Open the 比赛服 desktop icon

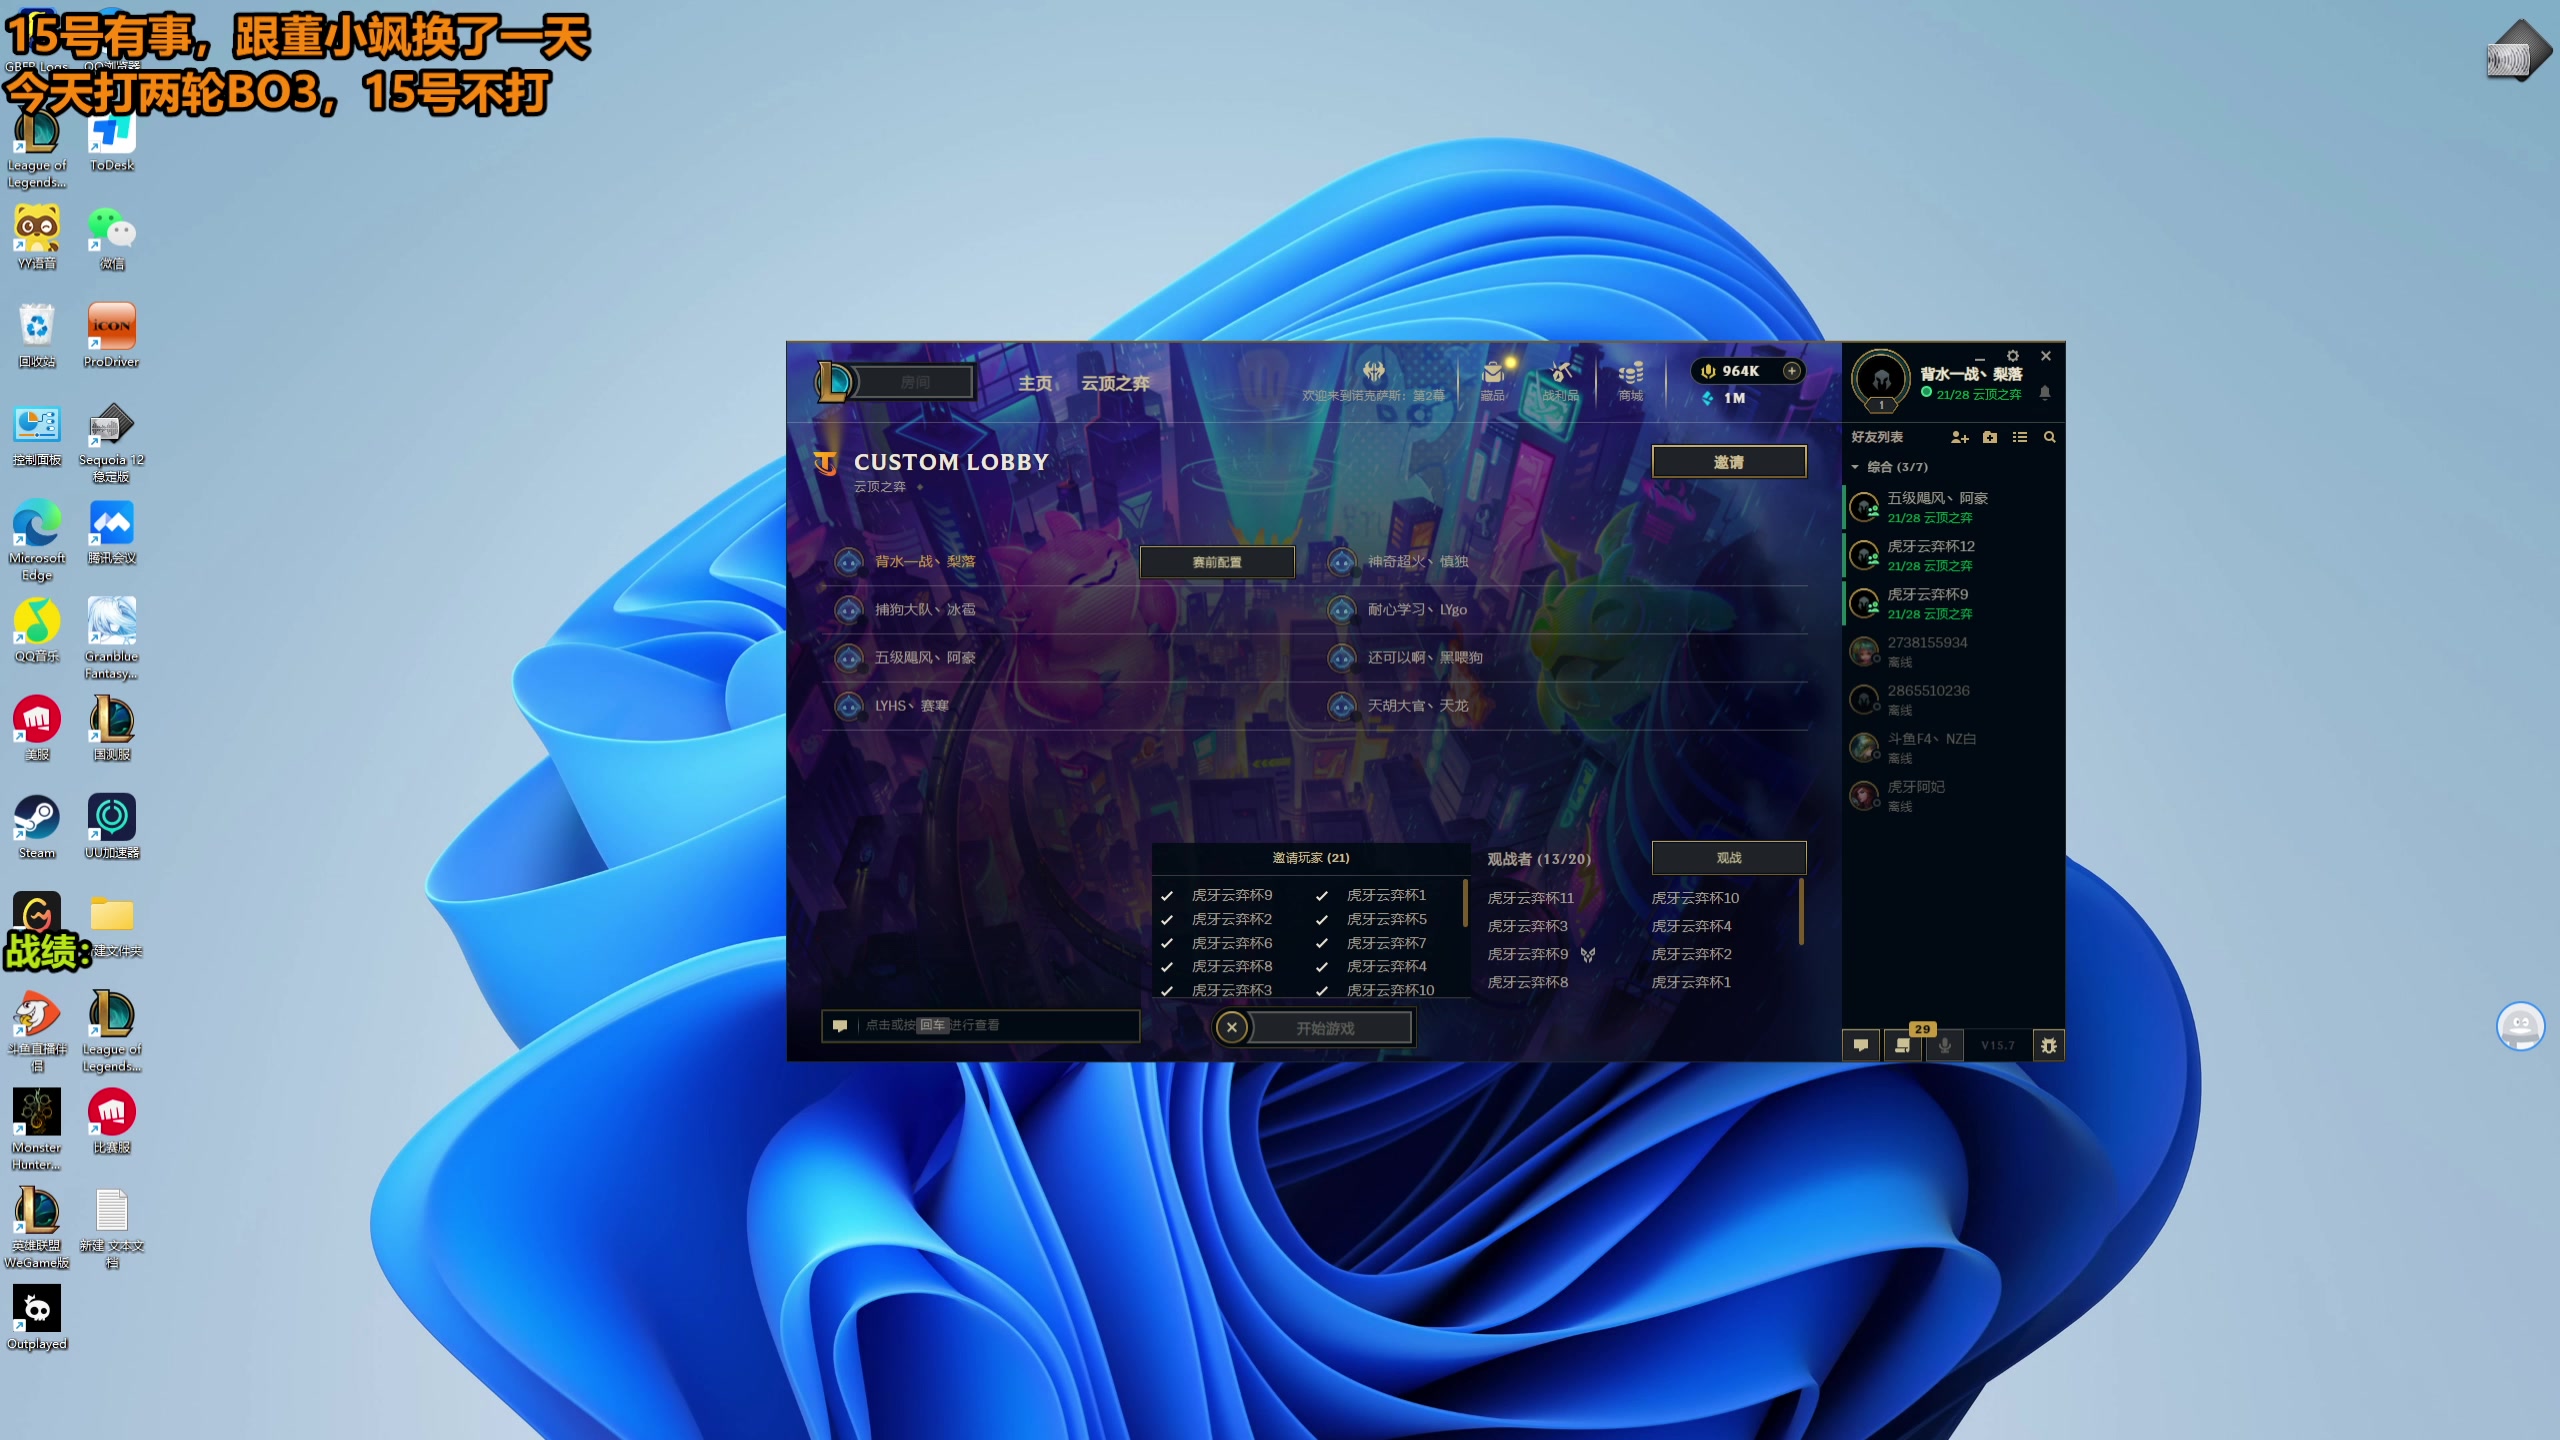112,1122
